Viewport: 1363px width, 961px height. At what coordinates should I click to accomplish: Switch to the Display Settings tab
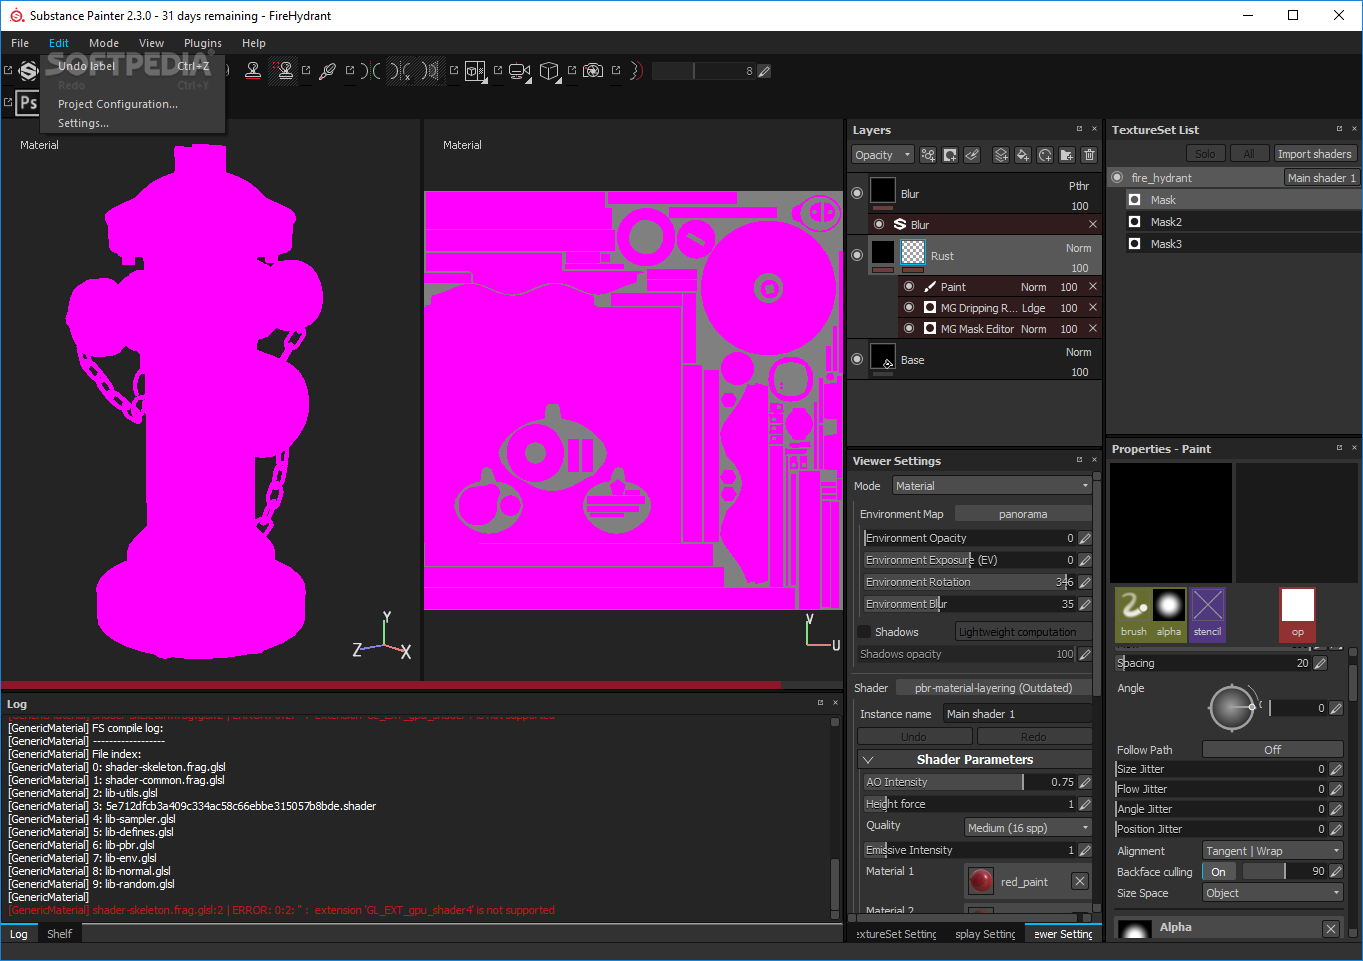click(x=985, y=934)
